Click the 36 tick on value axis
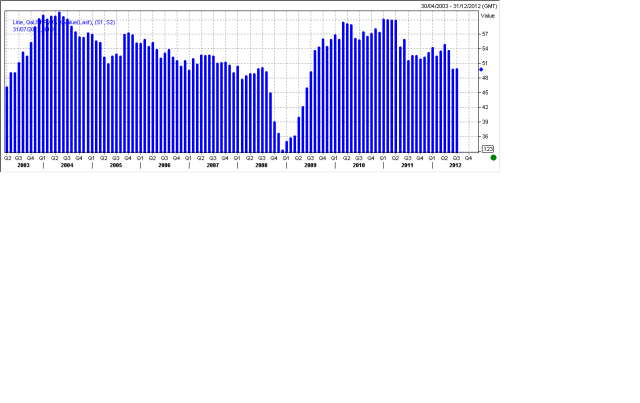The height and width of the screenshot is (403, 640). 485,136
